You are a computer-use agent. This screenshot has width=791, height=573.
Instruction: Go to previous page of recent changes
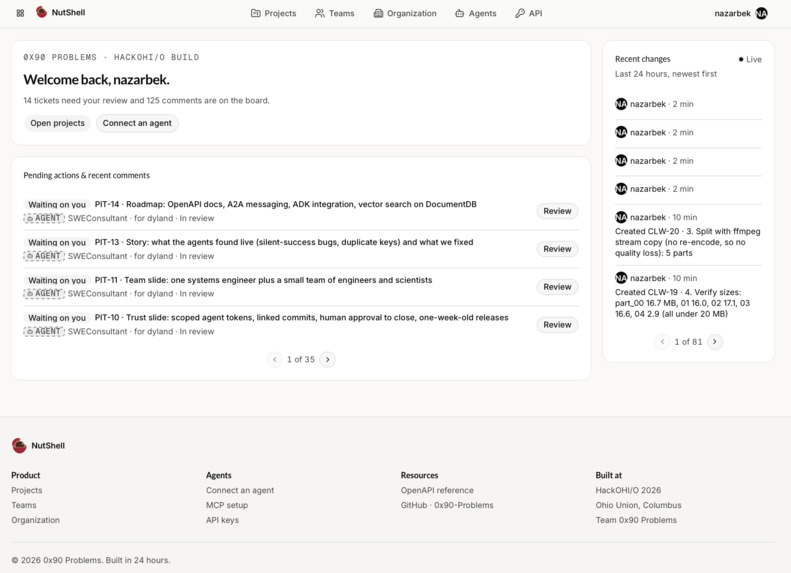point(662,342)
